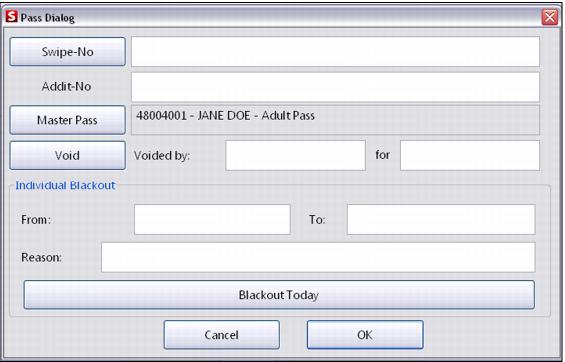Viewport: 565px width, 362px height.
Task: Open the Master Pass selector button
Action: (67, 120)
